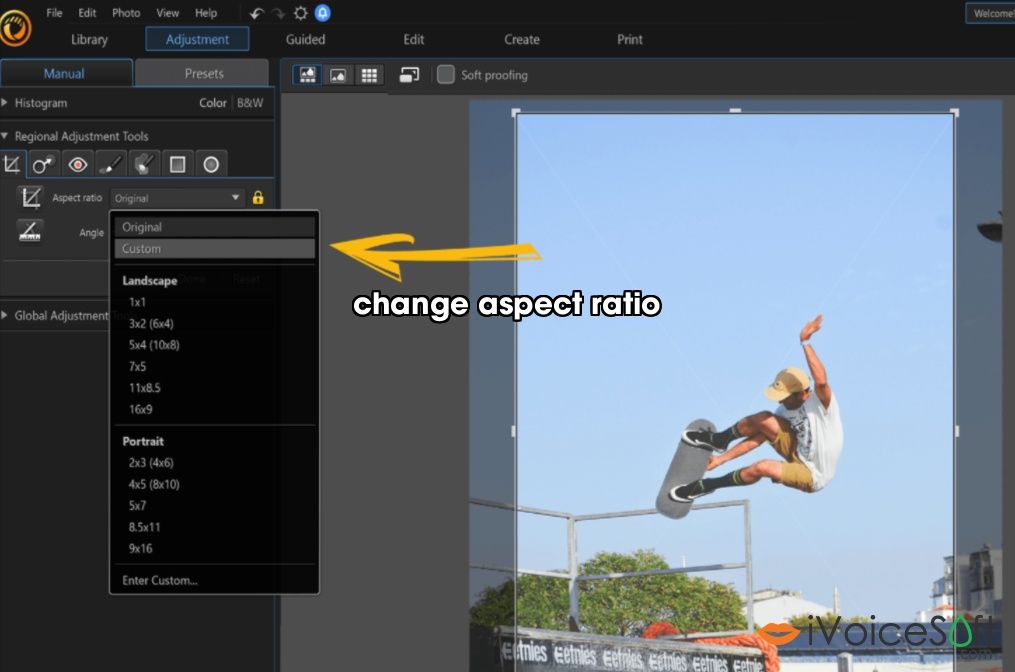
Task: Switch to the Library module
Action: coord(89,39)
